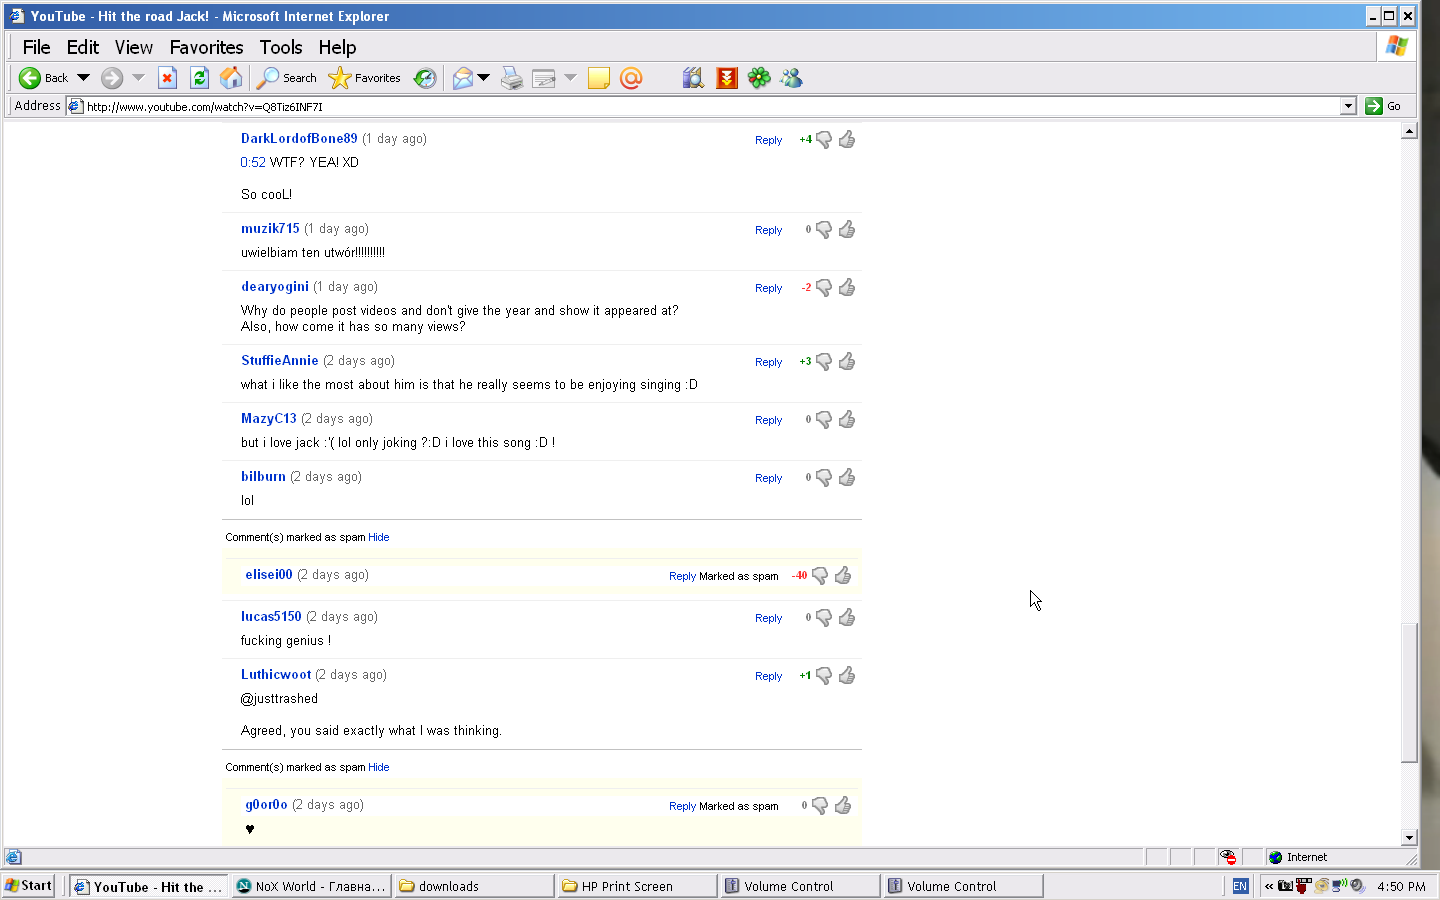Open the Help menu
Screen dimensions: 1440x900
(337, 47)
